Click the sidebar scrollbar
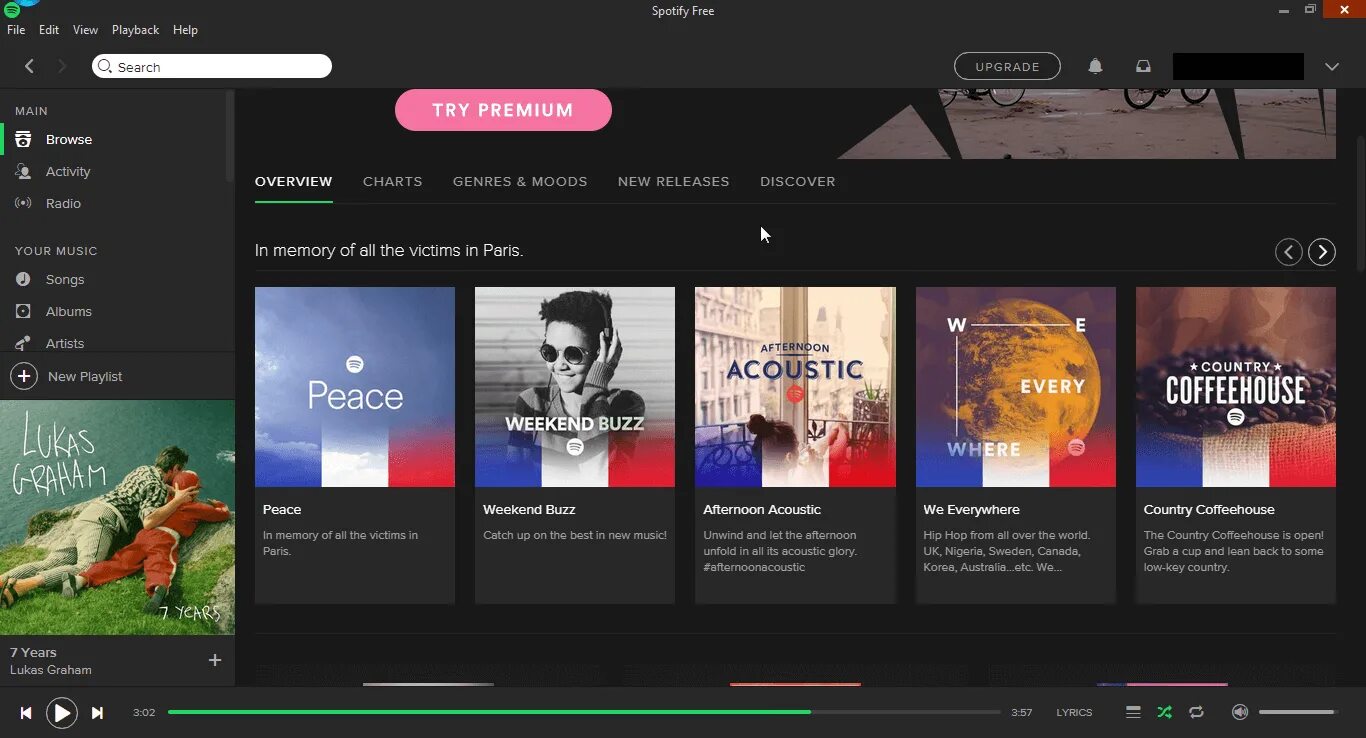 click(x=230, y=135)
